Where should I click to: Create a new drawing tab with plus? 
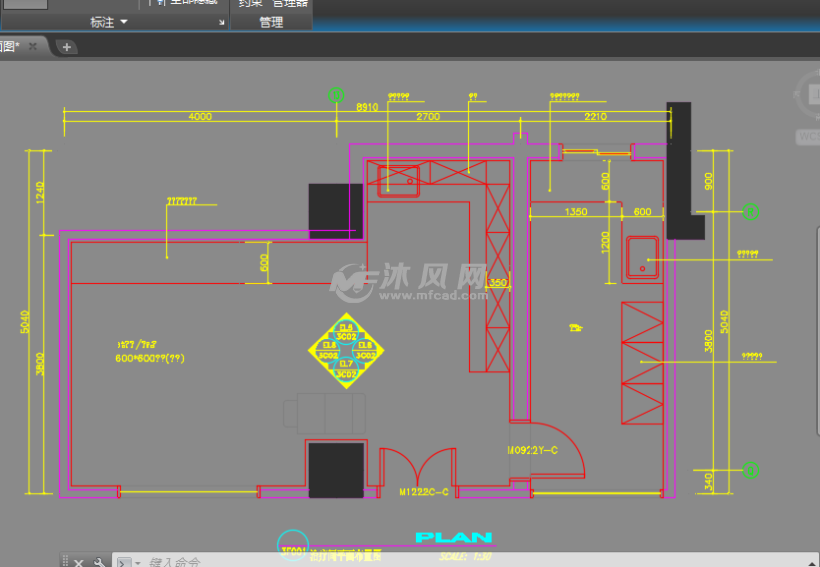click(66, 47)
